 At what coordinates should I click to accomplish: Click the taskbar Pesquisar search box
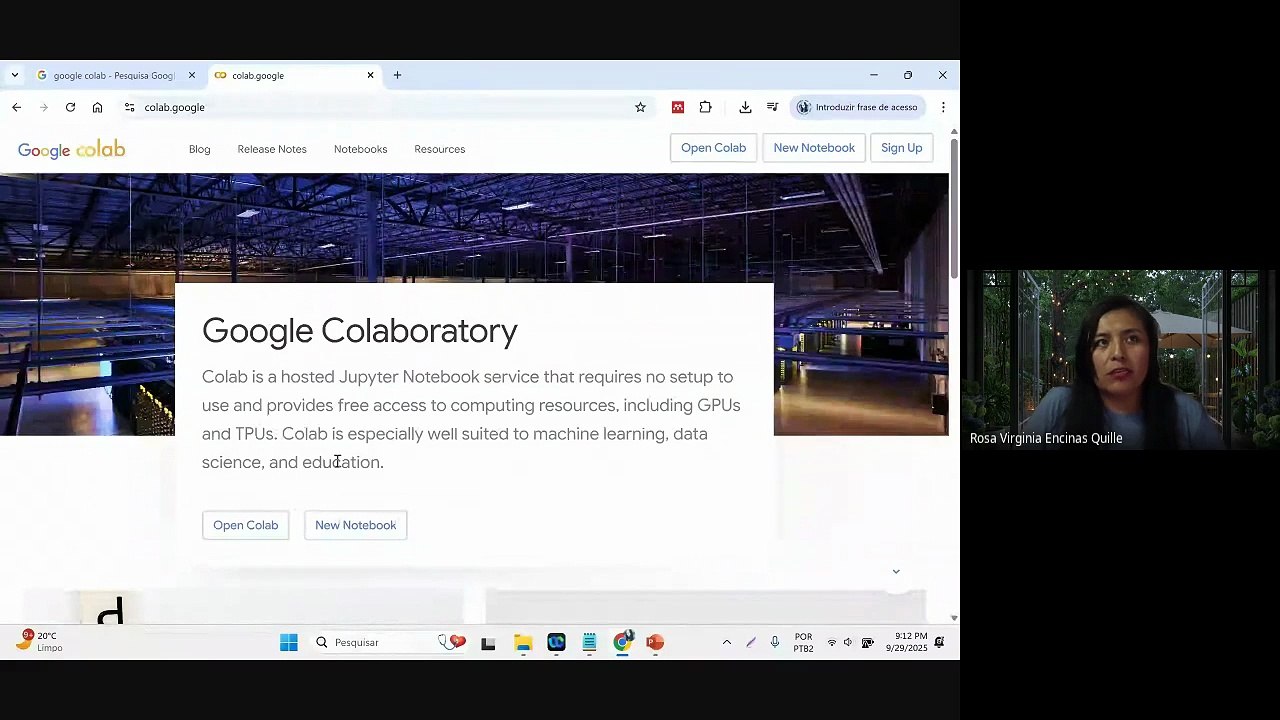coord(390,642)
